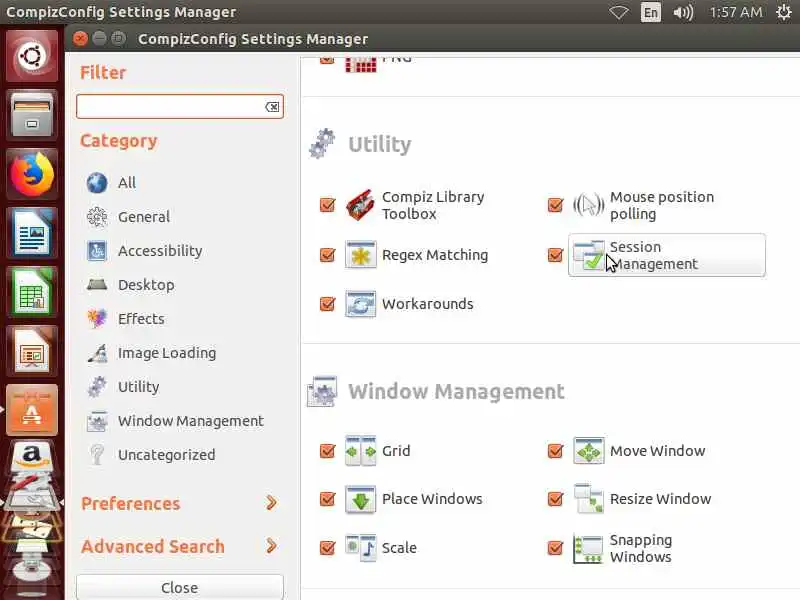Open the Grid plugin icon
800x600 pixels.
click(x=360, y=451)
